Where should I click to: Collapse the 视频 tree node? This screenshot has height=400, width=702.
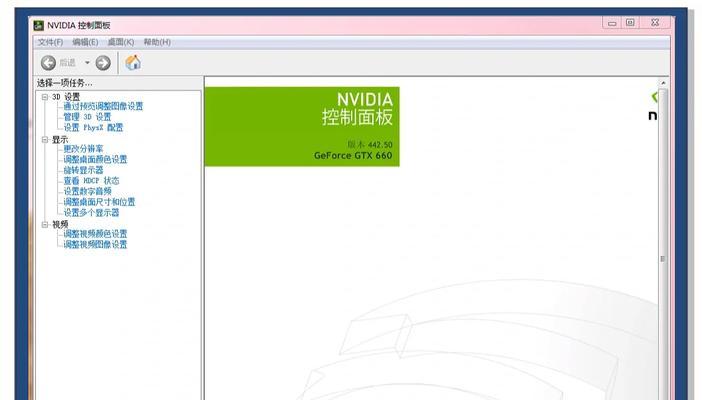tap(45, 224)
